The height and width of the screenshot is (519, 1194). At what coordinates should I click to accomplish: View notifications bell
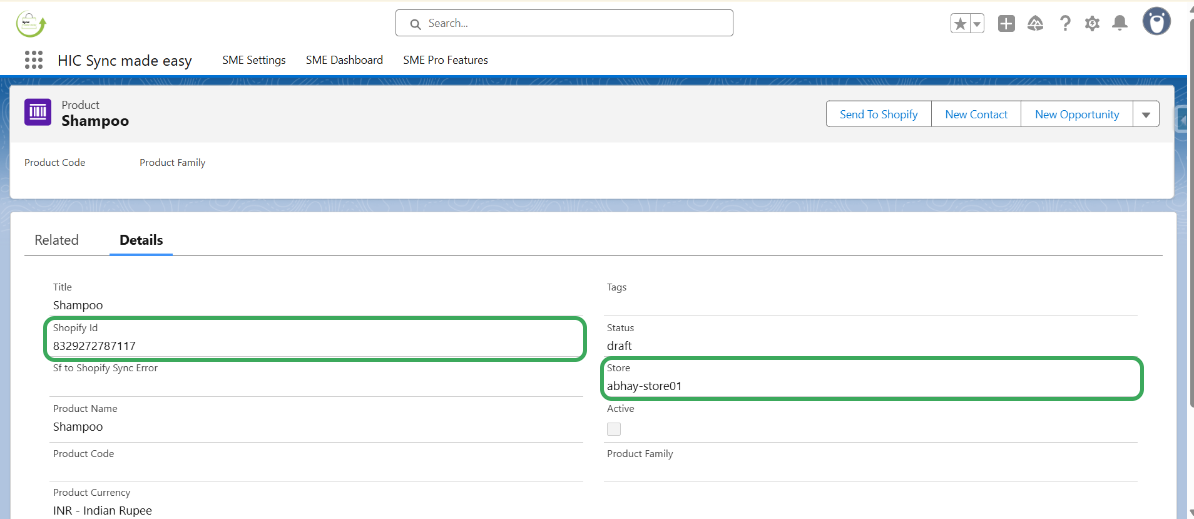(1120, 24)
